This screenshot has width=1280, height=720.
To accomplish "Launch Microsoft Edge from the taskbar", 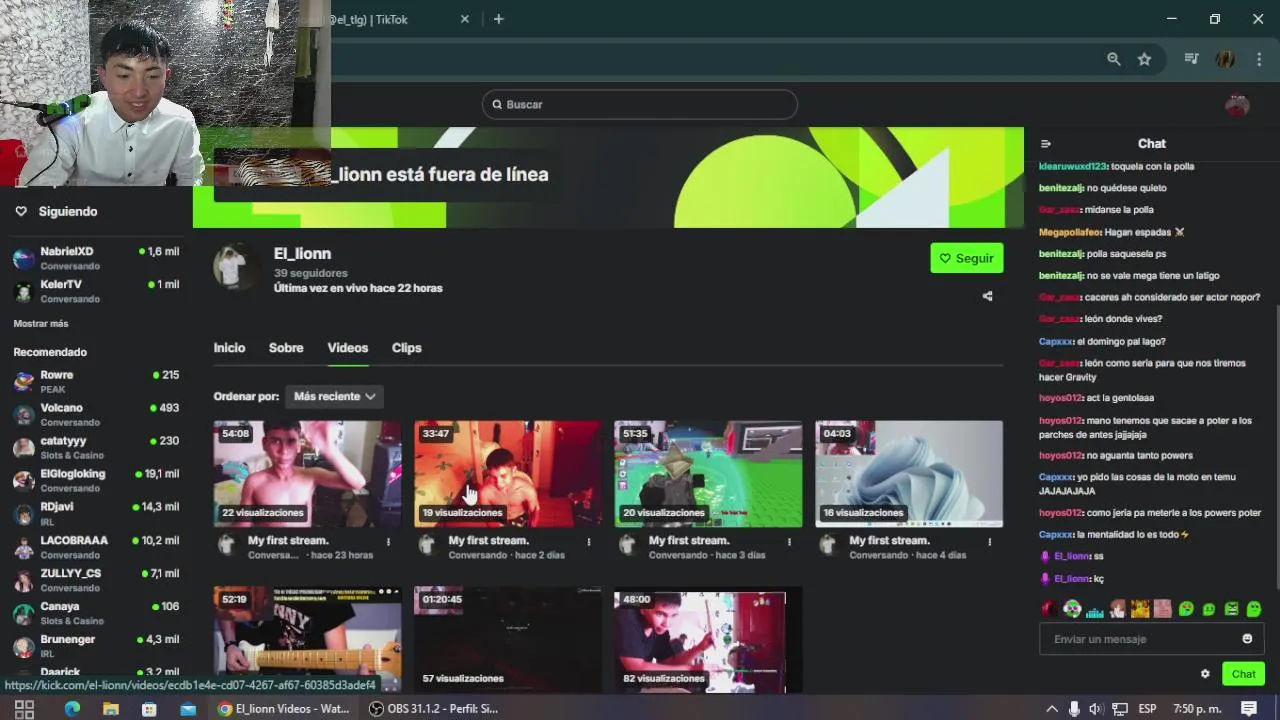I will pos(72,709).
